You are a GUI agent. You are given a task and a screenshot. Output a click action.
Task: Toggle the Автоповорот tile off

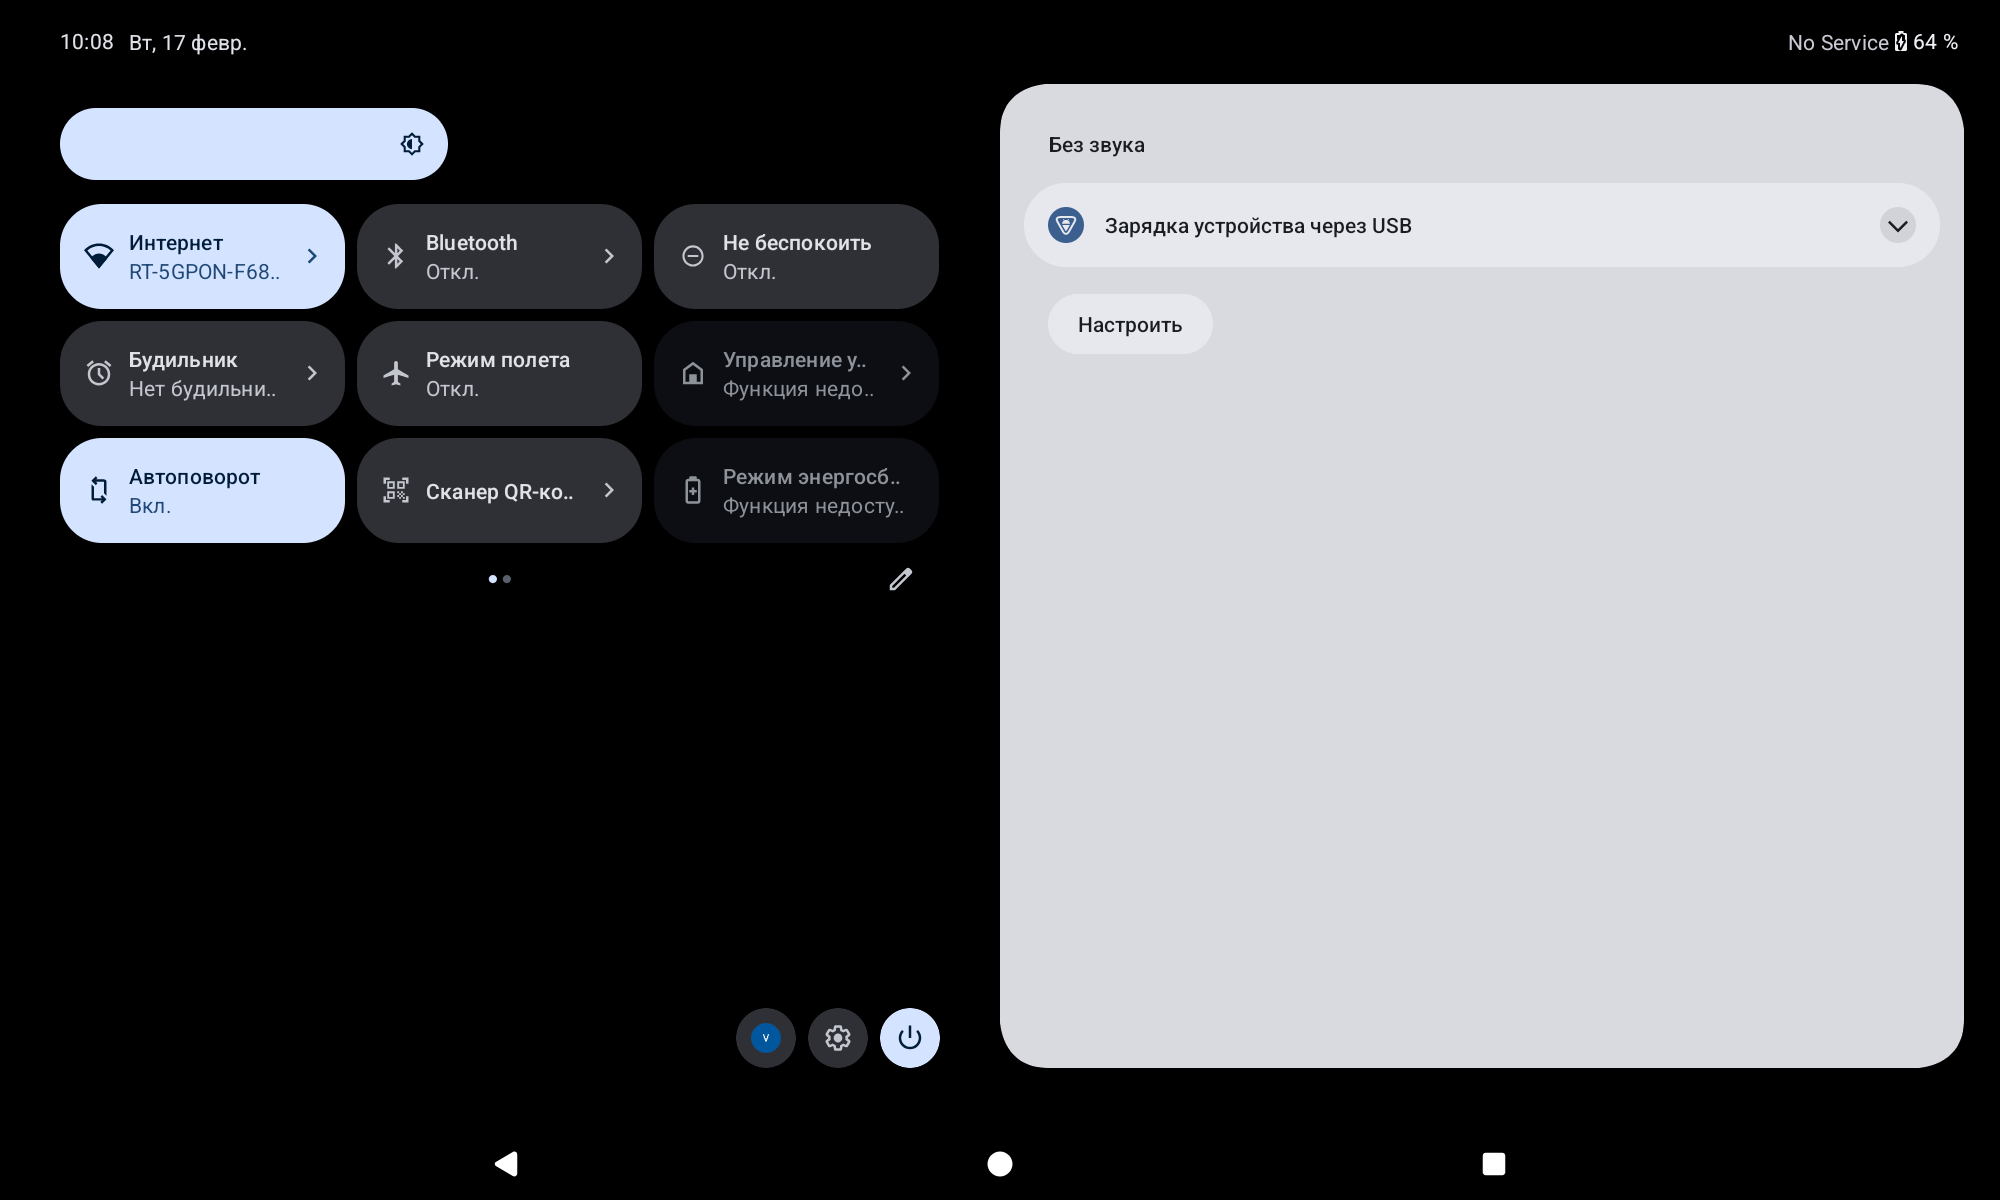202,490
